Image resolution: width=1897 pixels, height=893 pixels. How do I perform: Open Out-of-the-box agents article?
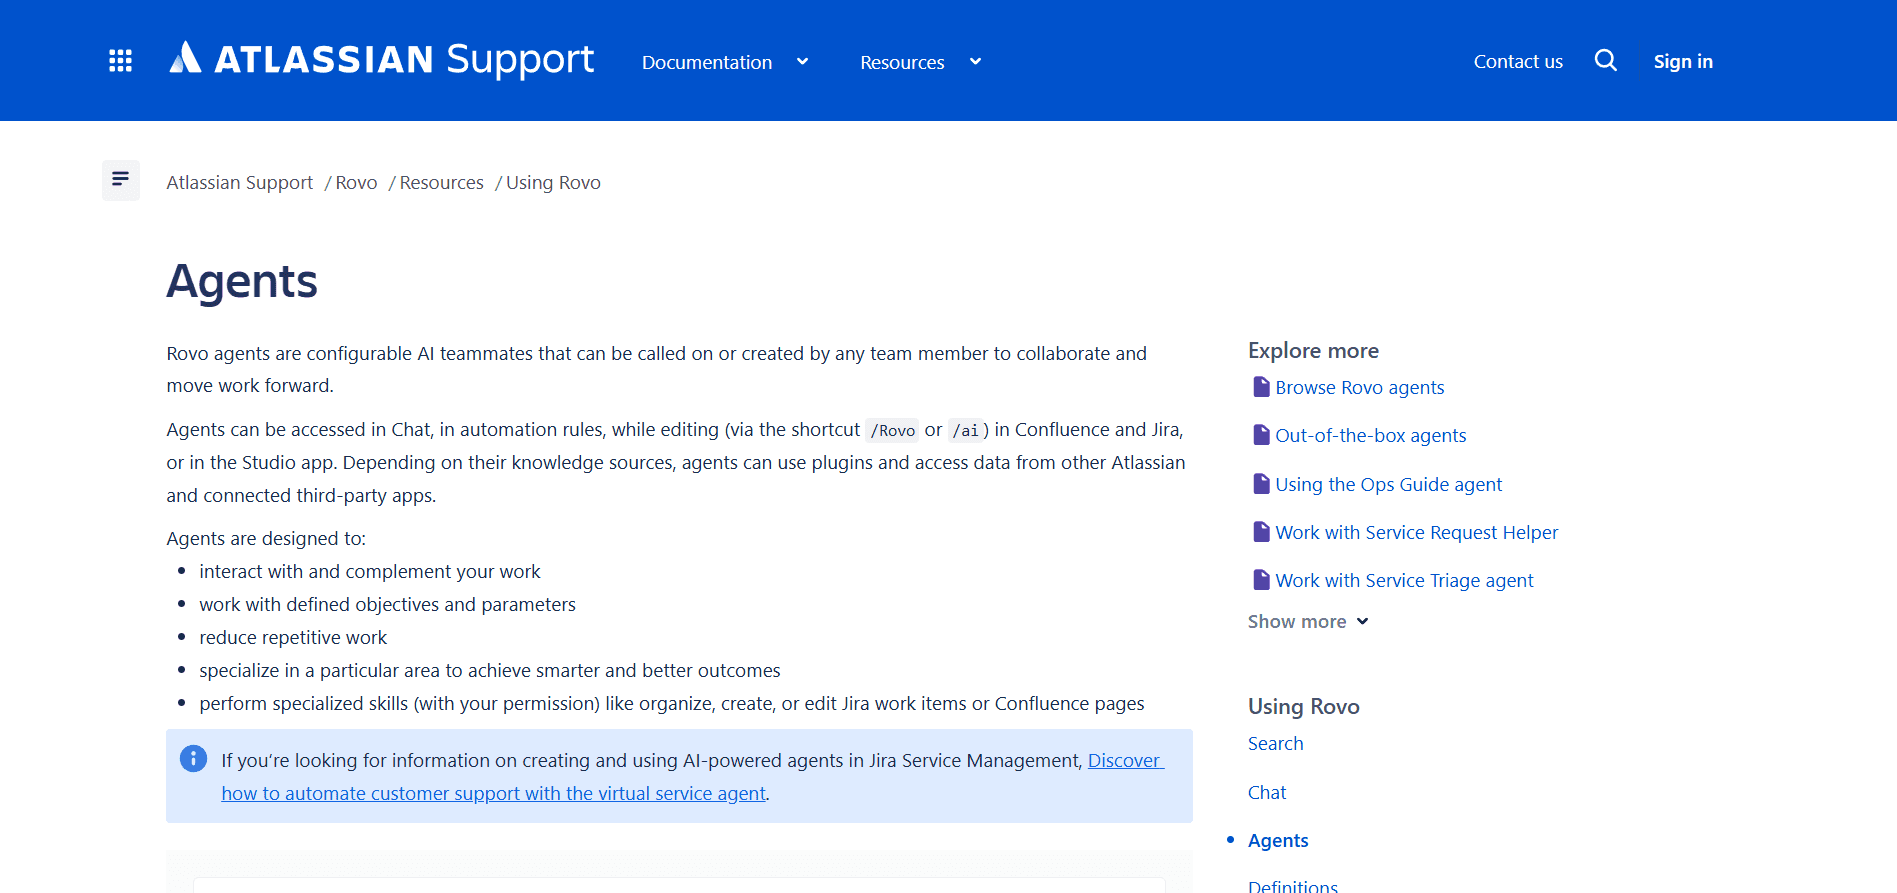point(1370,436)
